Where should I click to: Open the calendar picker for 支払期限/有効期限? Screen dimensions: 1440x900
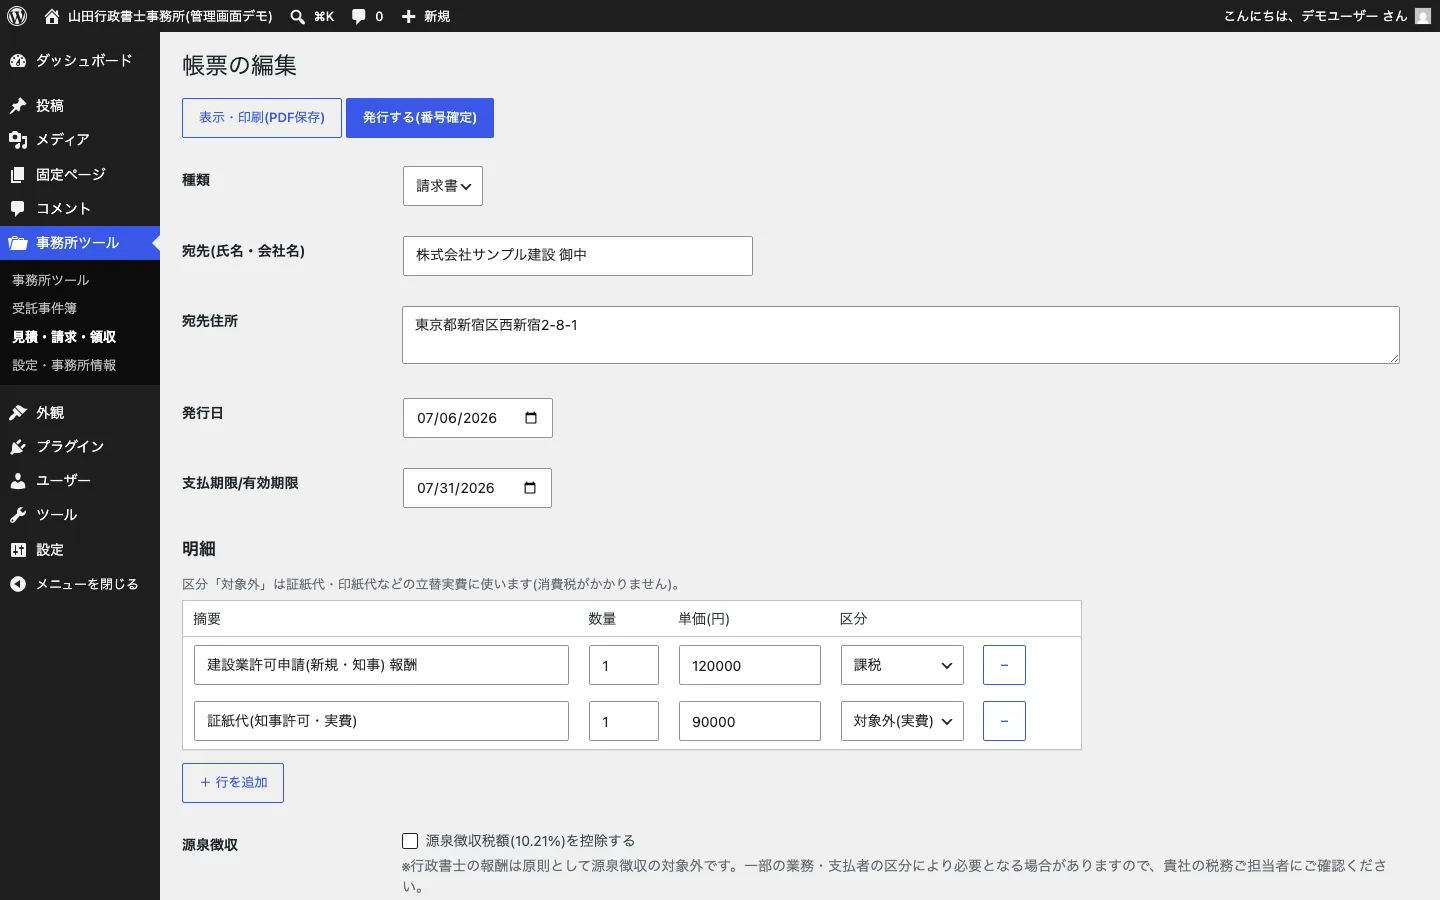point(530,488)
